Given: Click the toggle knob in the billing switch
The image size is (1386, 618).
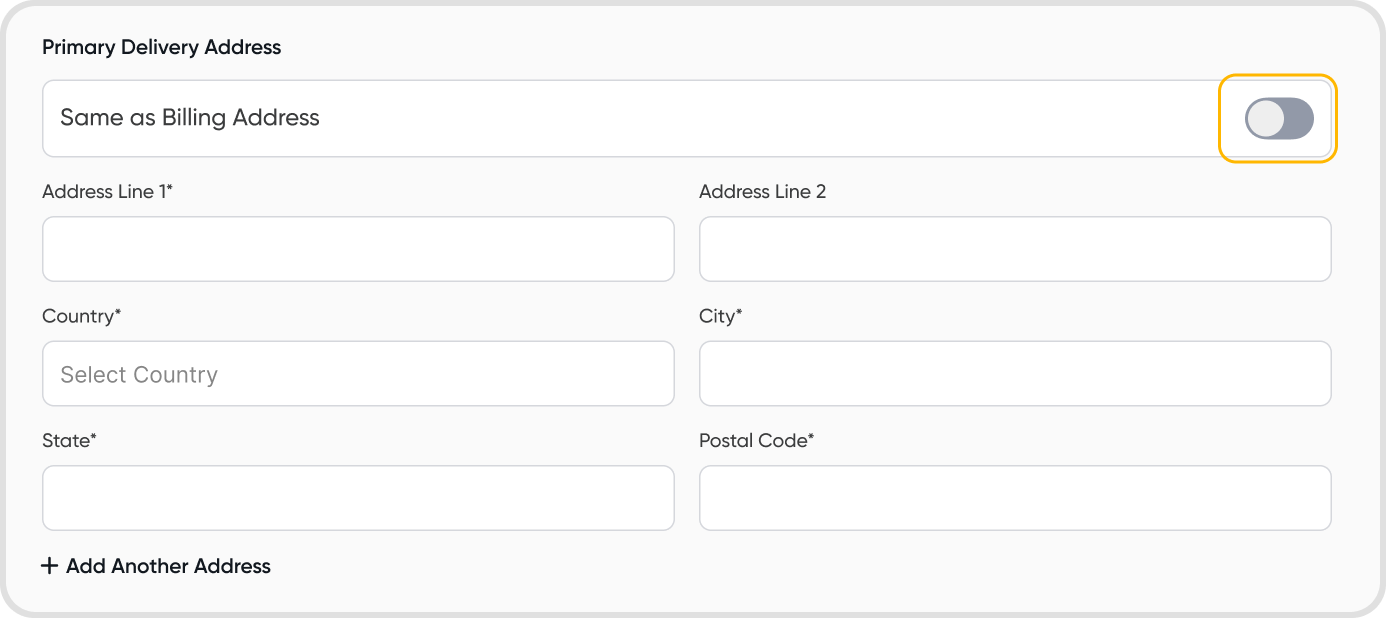Looking at the screenshot, I should (1265, 119).
